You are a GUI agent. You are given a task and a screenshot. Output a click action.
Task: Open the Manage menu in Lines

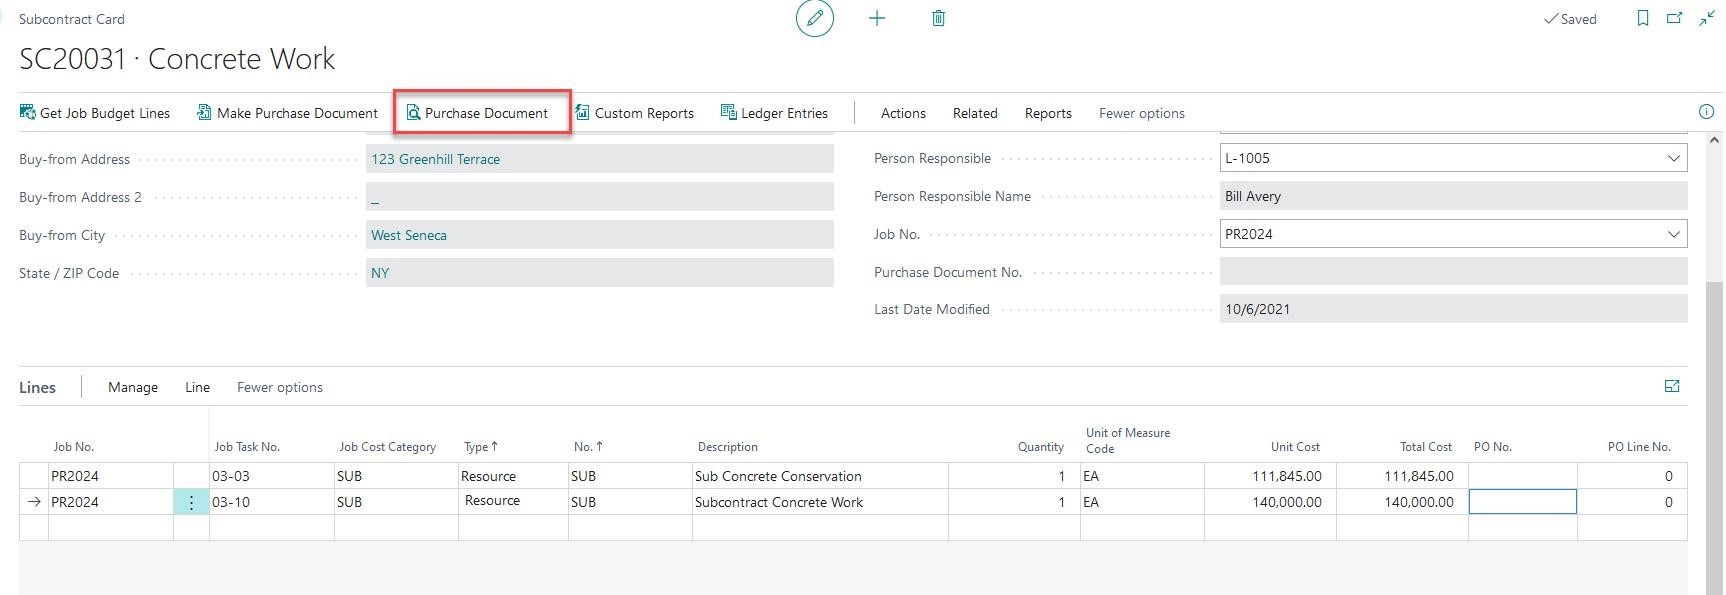pyautogui.click(x=133, y=387)
